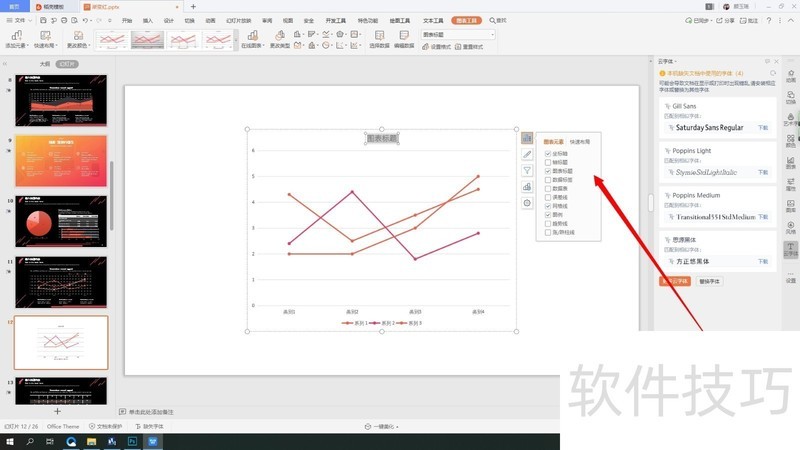
Task: Check the 误差线 error bars checkbox
Action: (547, 197)
